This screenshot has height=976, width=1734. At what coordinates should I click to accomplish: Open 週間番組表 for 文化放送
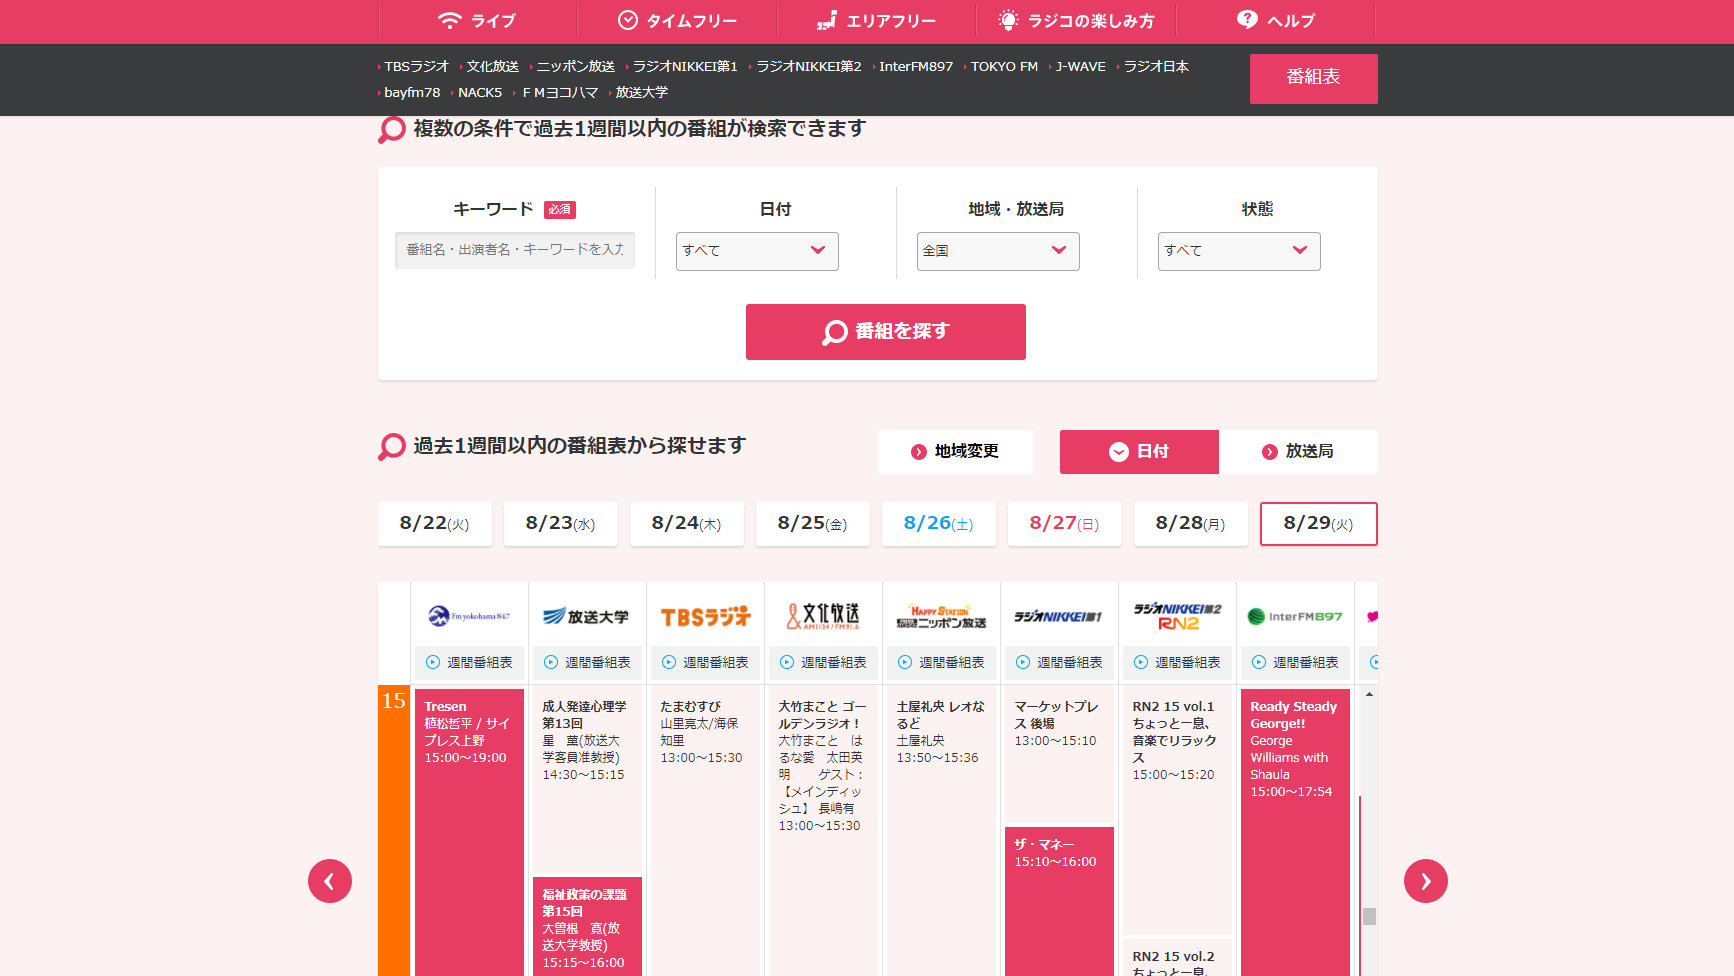[x=823, y=662]
